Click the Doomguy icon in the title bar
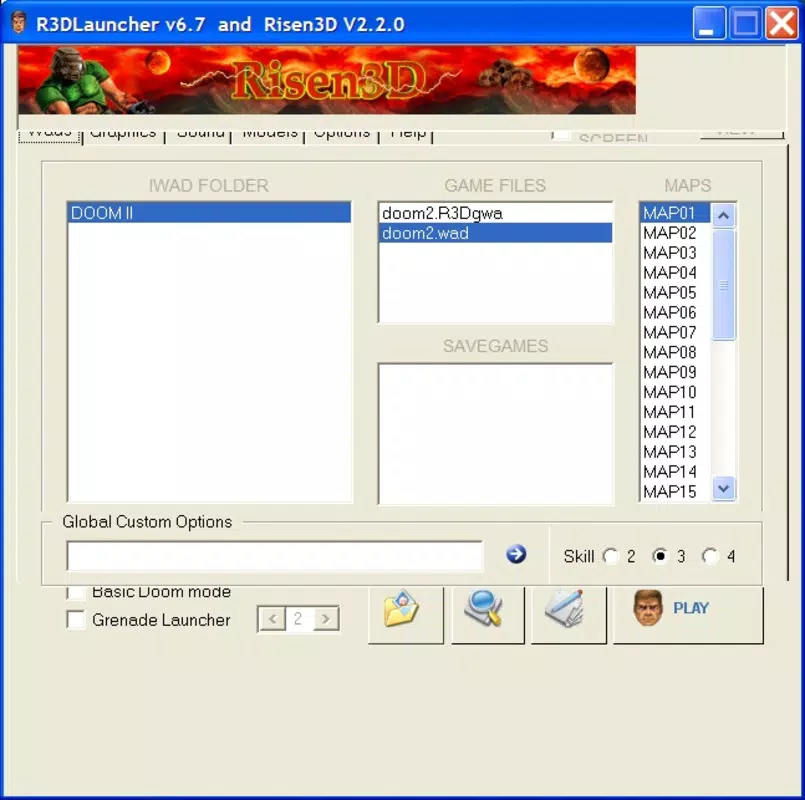Screen dimensions: 805x800 [18, 23]
